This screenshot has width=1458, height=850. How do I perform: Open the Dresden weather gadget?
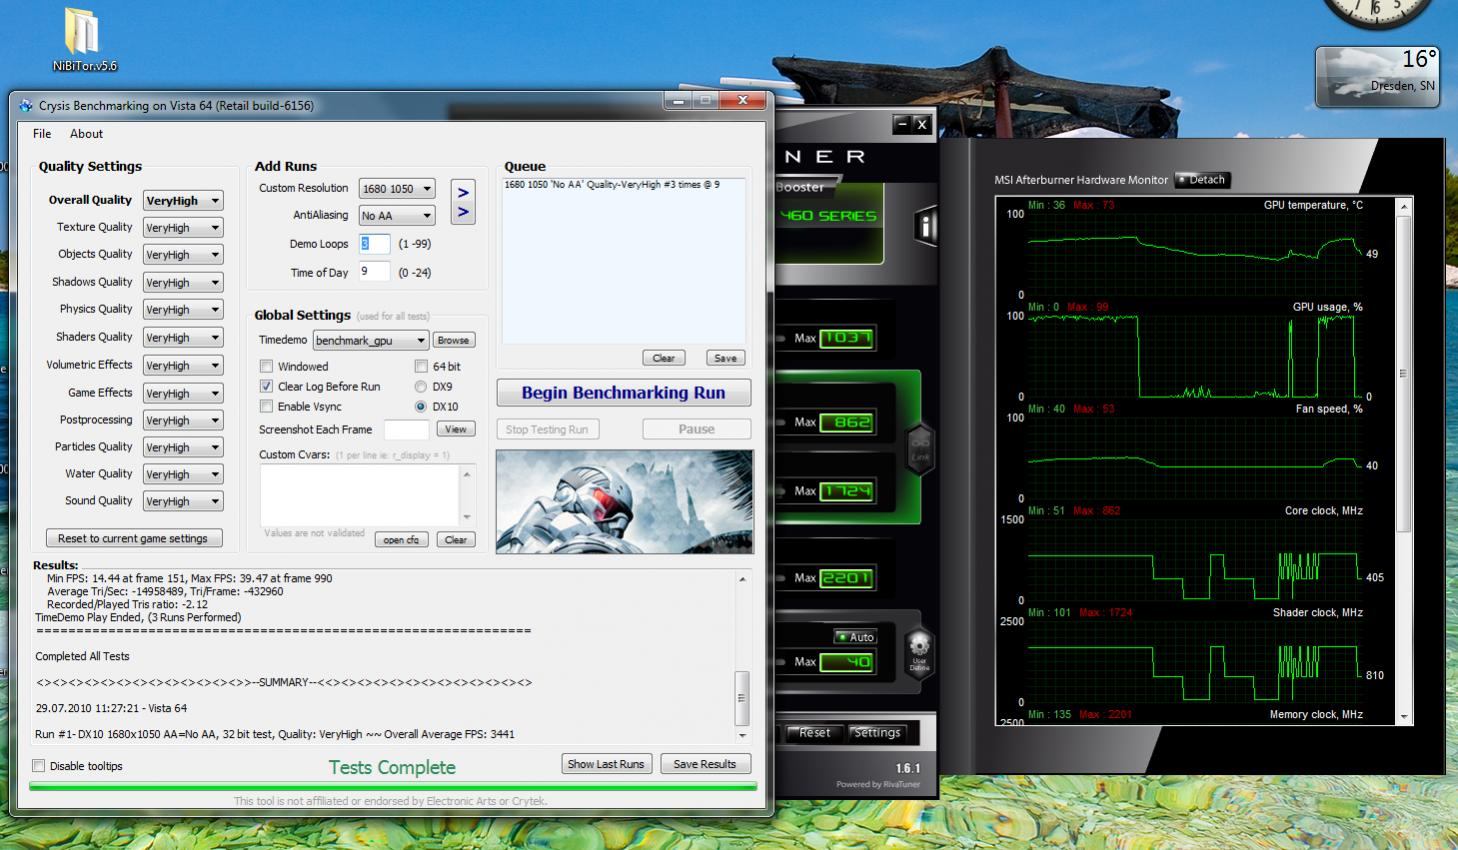point(1378,76)
